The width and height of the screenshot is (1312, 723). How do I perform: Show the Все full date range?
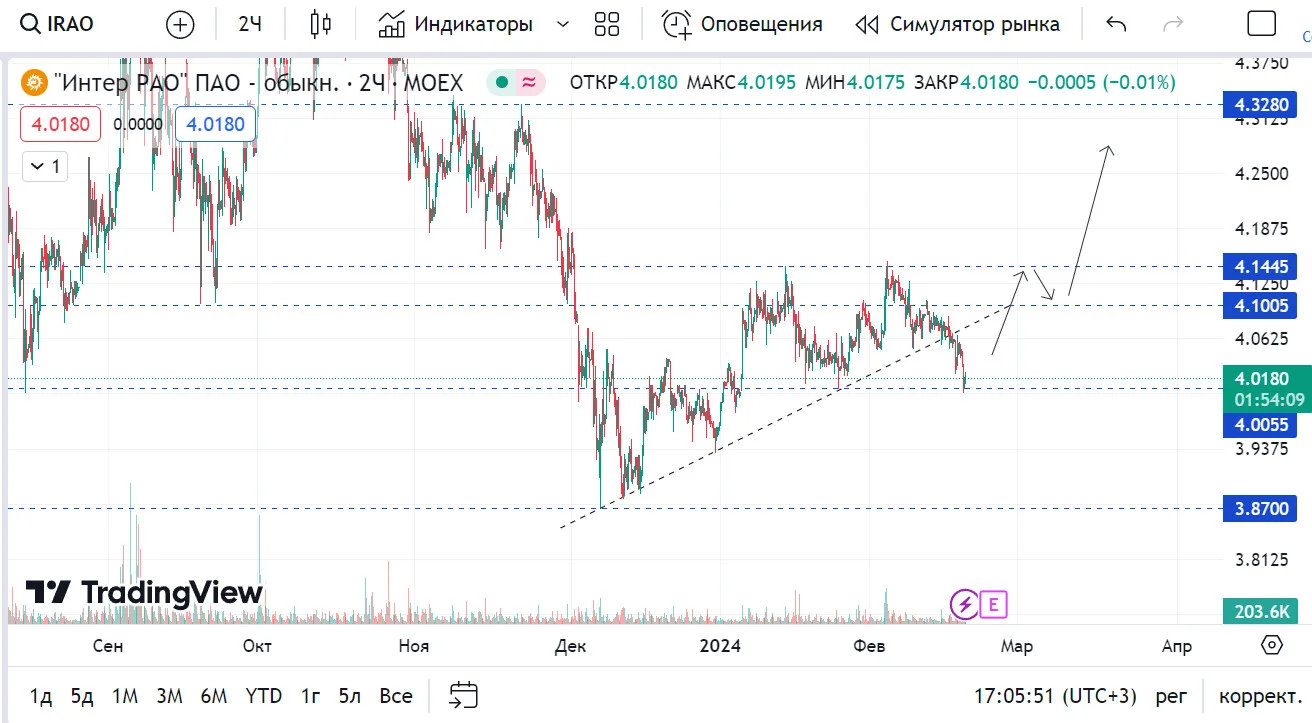pos(396,696)
